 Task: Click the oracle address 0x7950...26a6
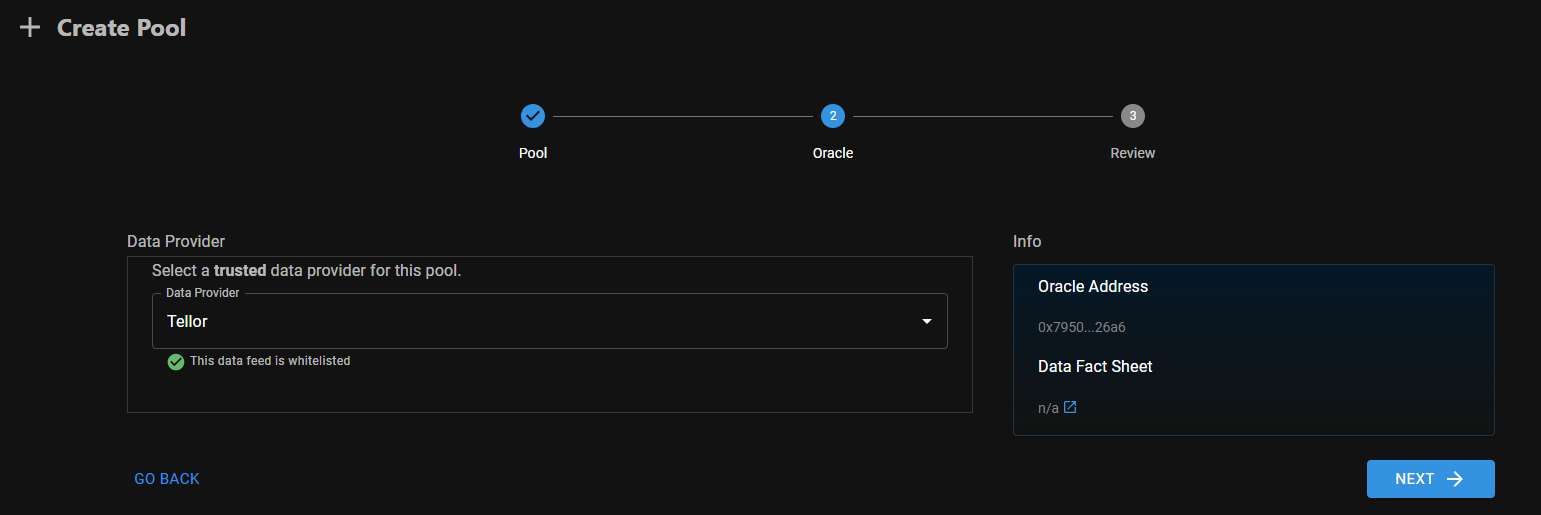(x=1082, y=327)
